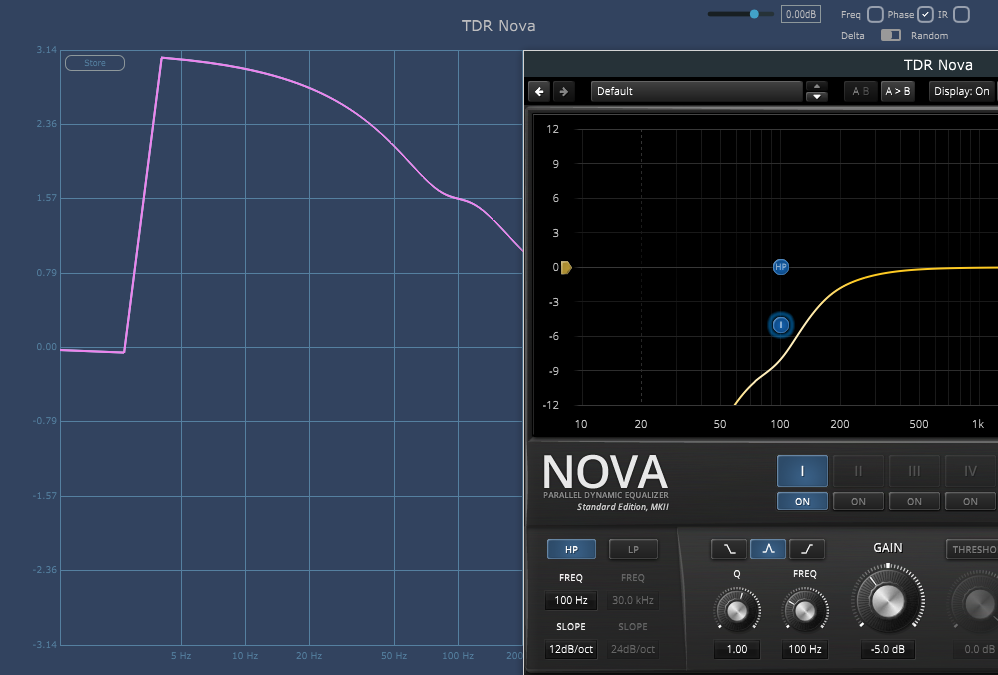
Task: Click the band I node in the EQ display
Action: (x=780, y=325)
